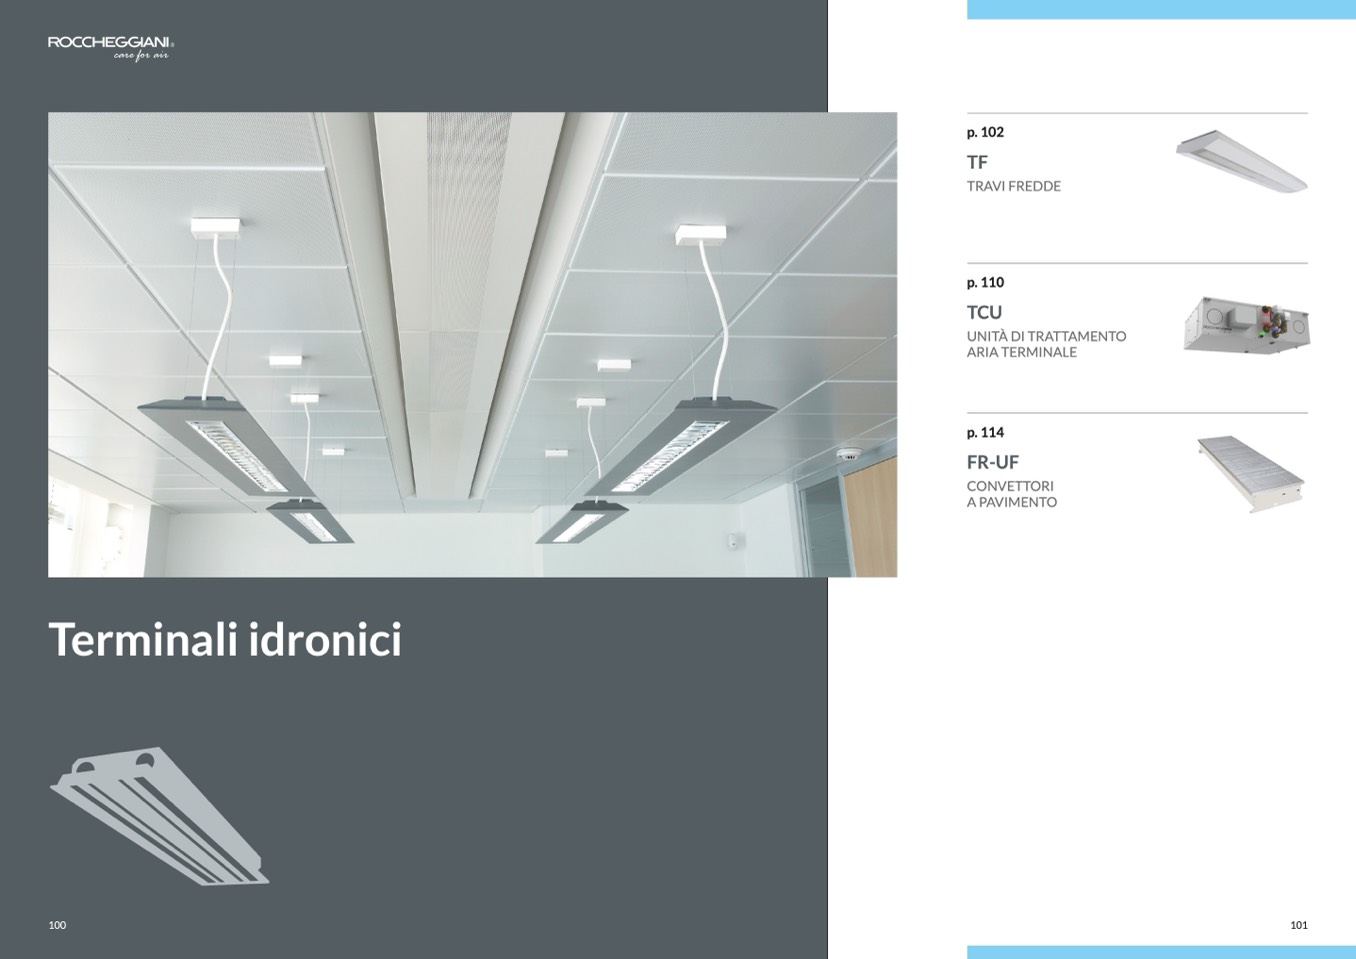The image size is (1356, 959).
Task: Go to the 'p. 114' page reference
Action: [x=985, y=432]
